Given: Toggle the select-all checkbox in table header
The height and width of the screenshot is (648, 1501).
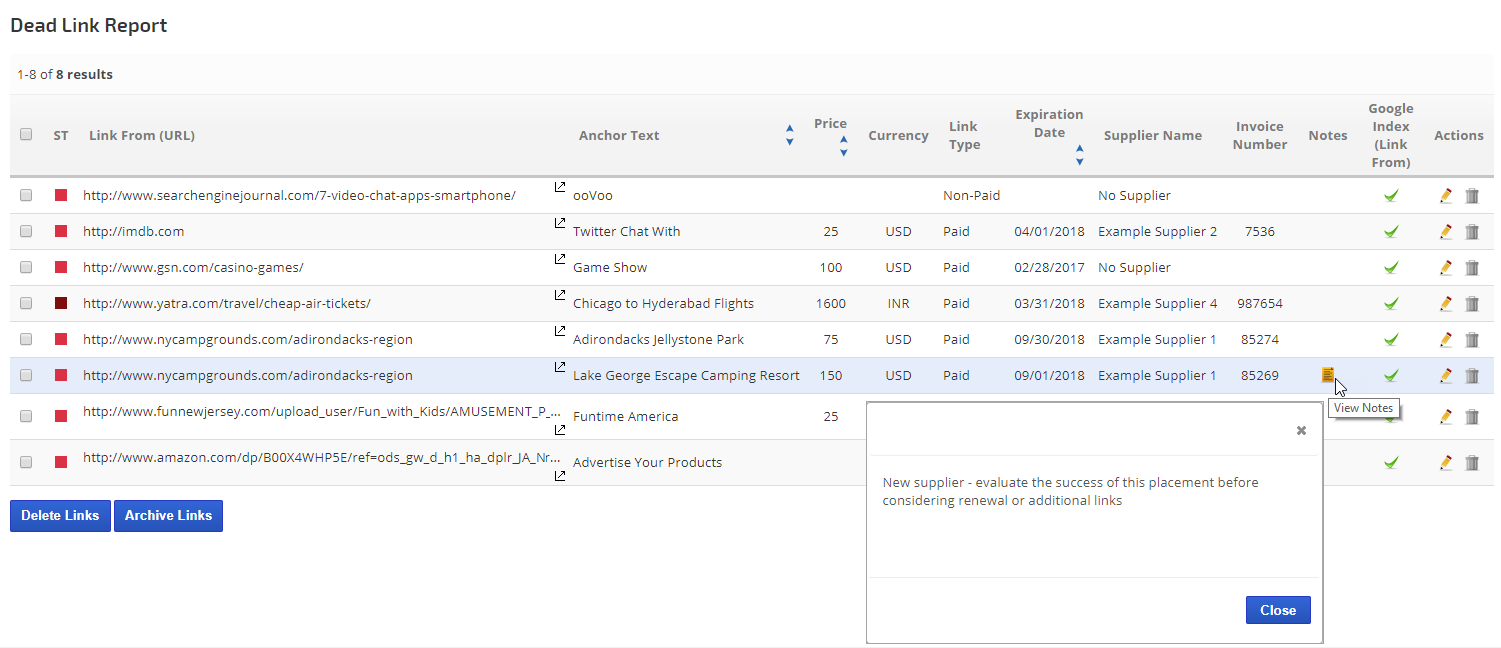Looking at the screenshot, I should point(26,135).
